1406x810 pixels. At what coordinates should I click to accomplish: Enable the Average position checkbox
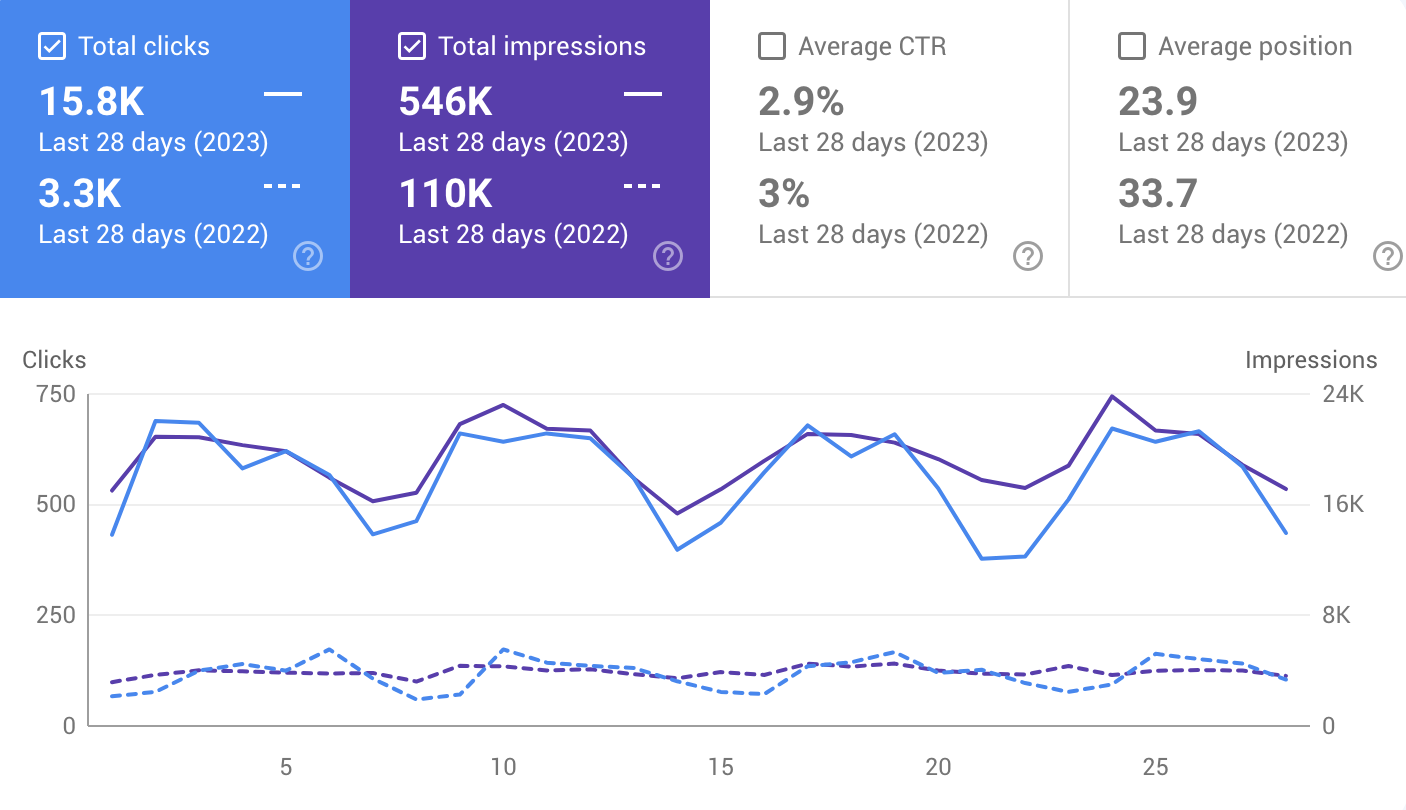tap(1131, 45)
